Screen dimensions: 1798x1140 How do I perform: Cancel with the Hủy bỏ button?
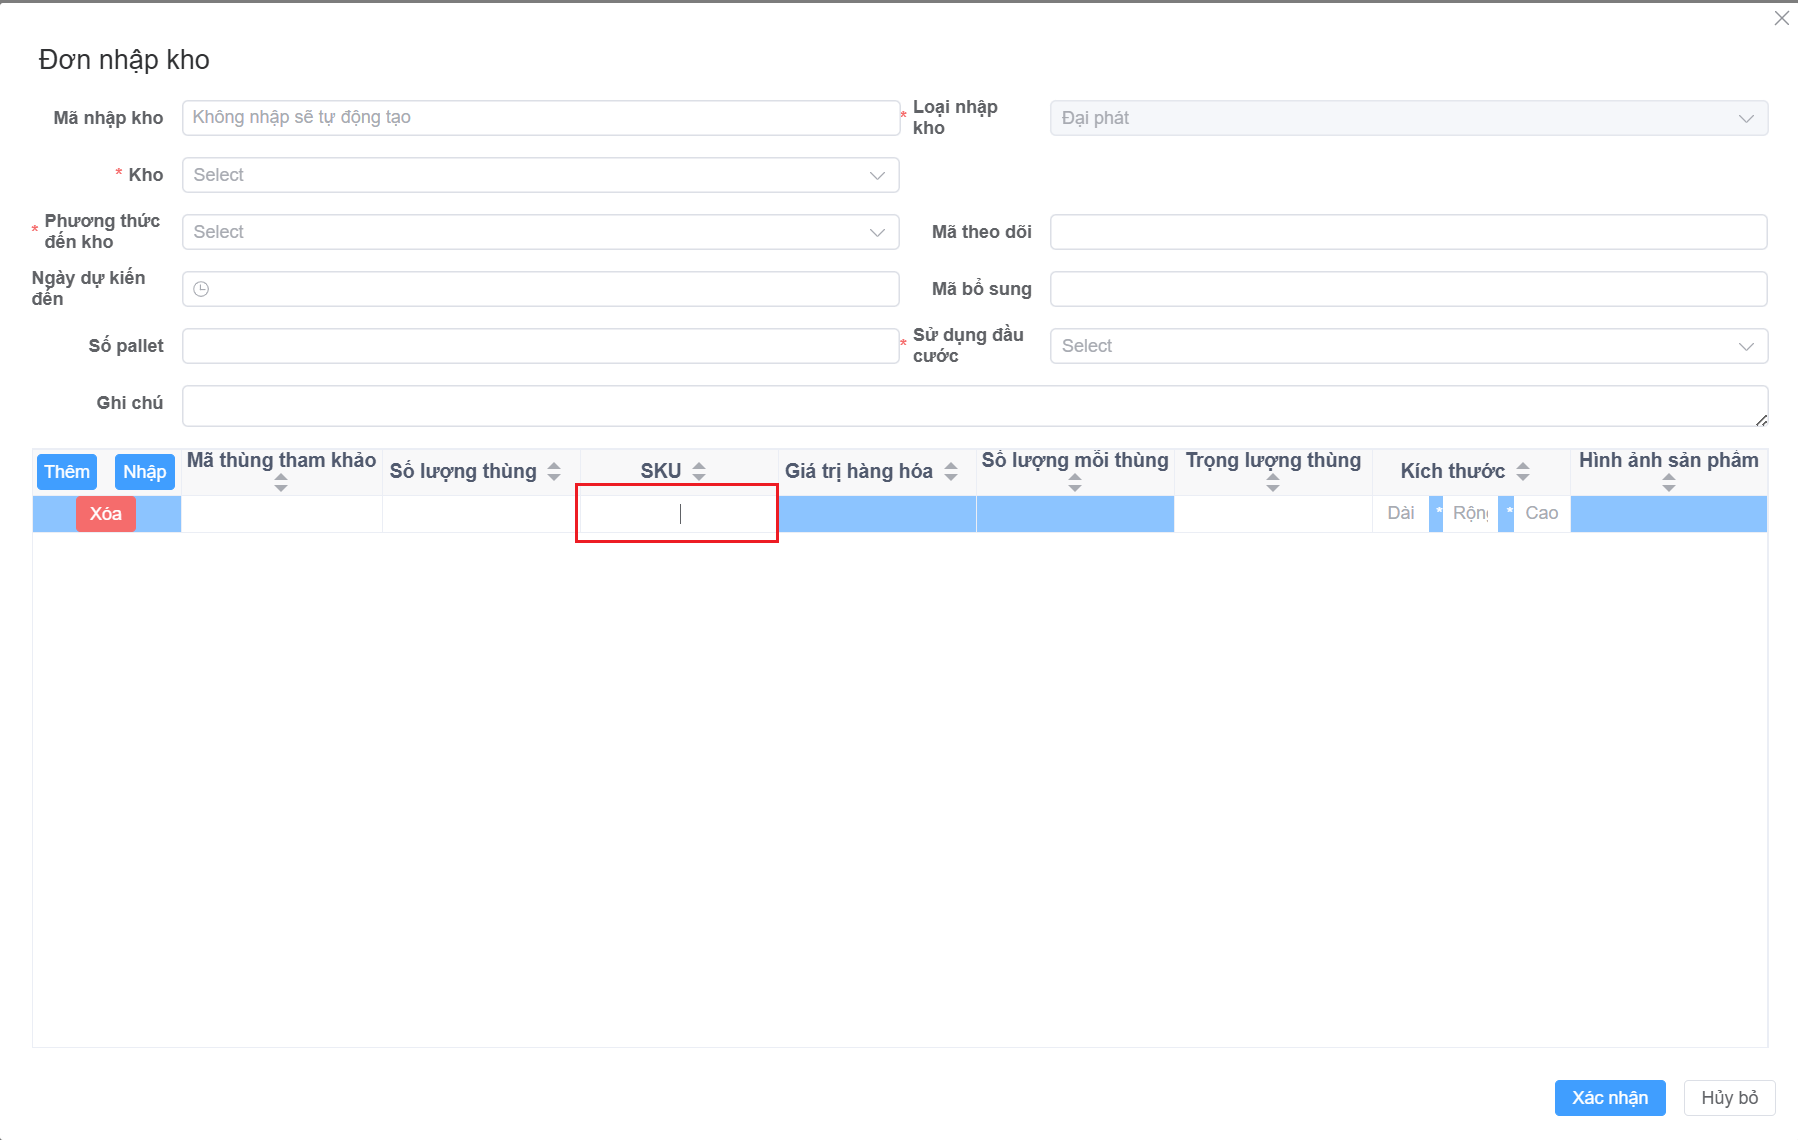pos(1729,1098)
